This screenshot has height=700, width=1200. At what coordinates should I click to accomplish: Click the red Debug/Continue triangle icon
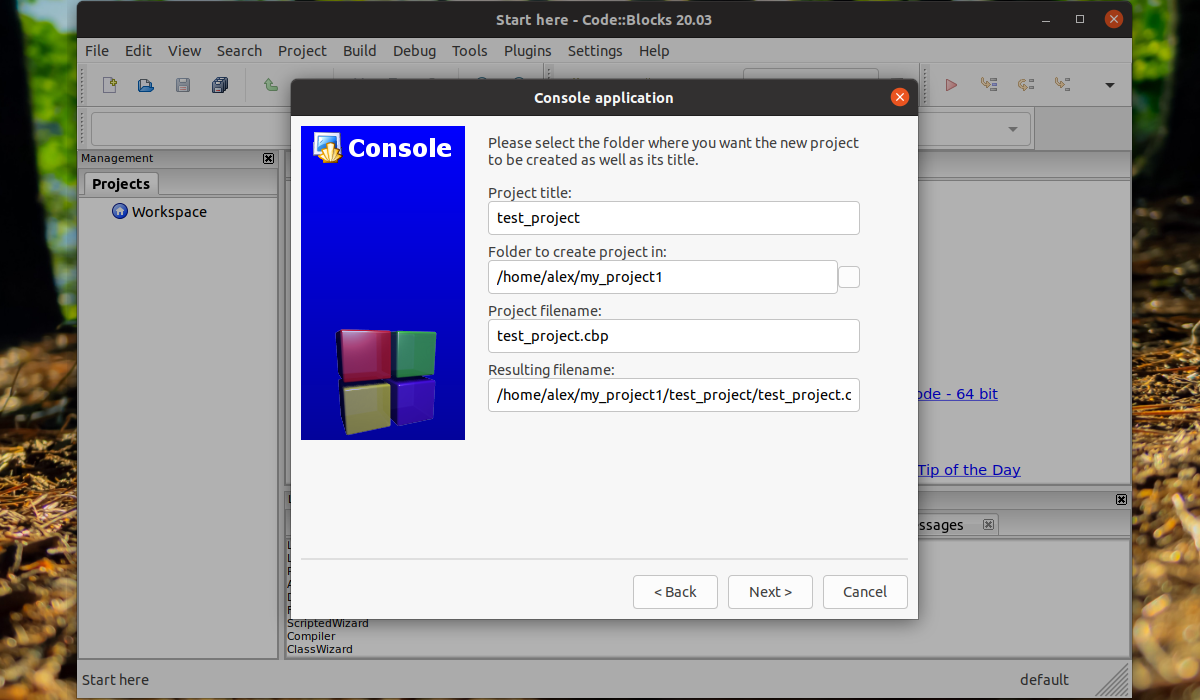tap(951, 85)
